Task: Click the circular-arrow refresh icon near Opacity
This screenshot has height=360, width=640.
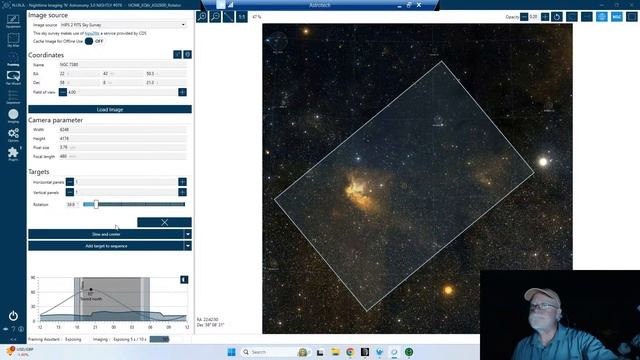Action: tap(557, 17)
